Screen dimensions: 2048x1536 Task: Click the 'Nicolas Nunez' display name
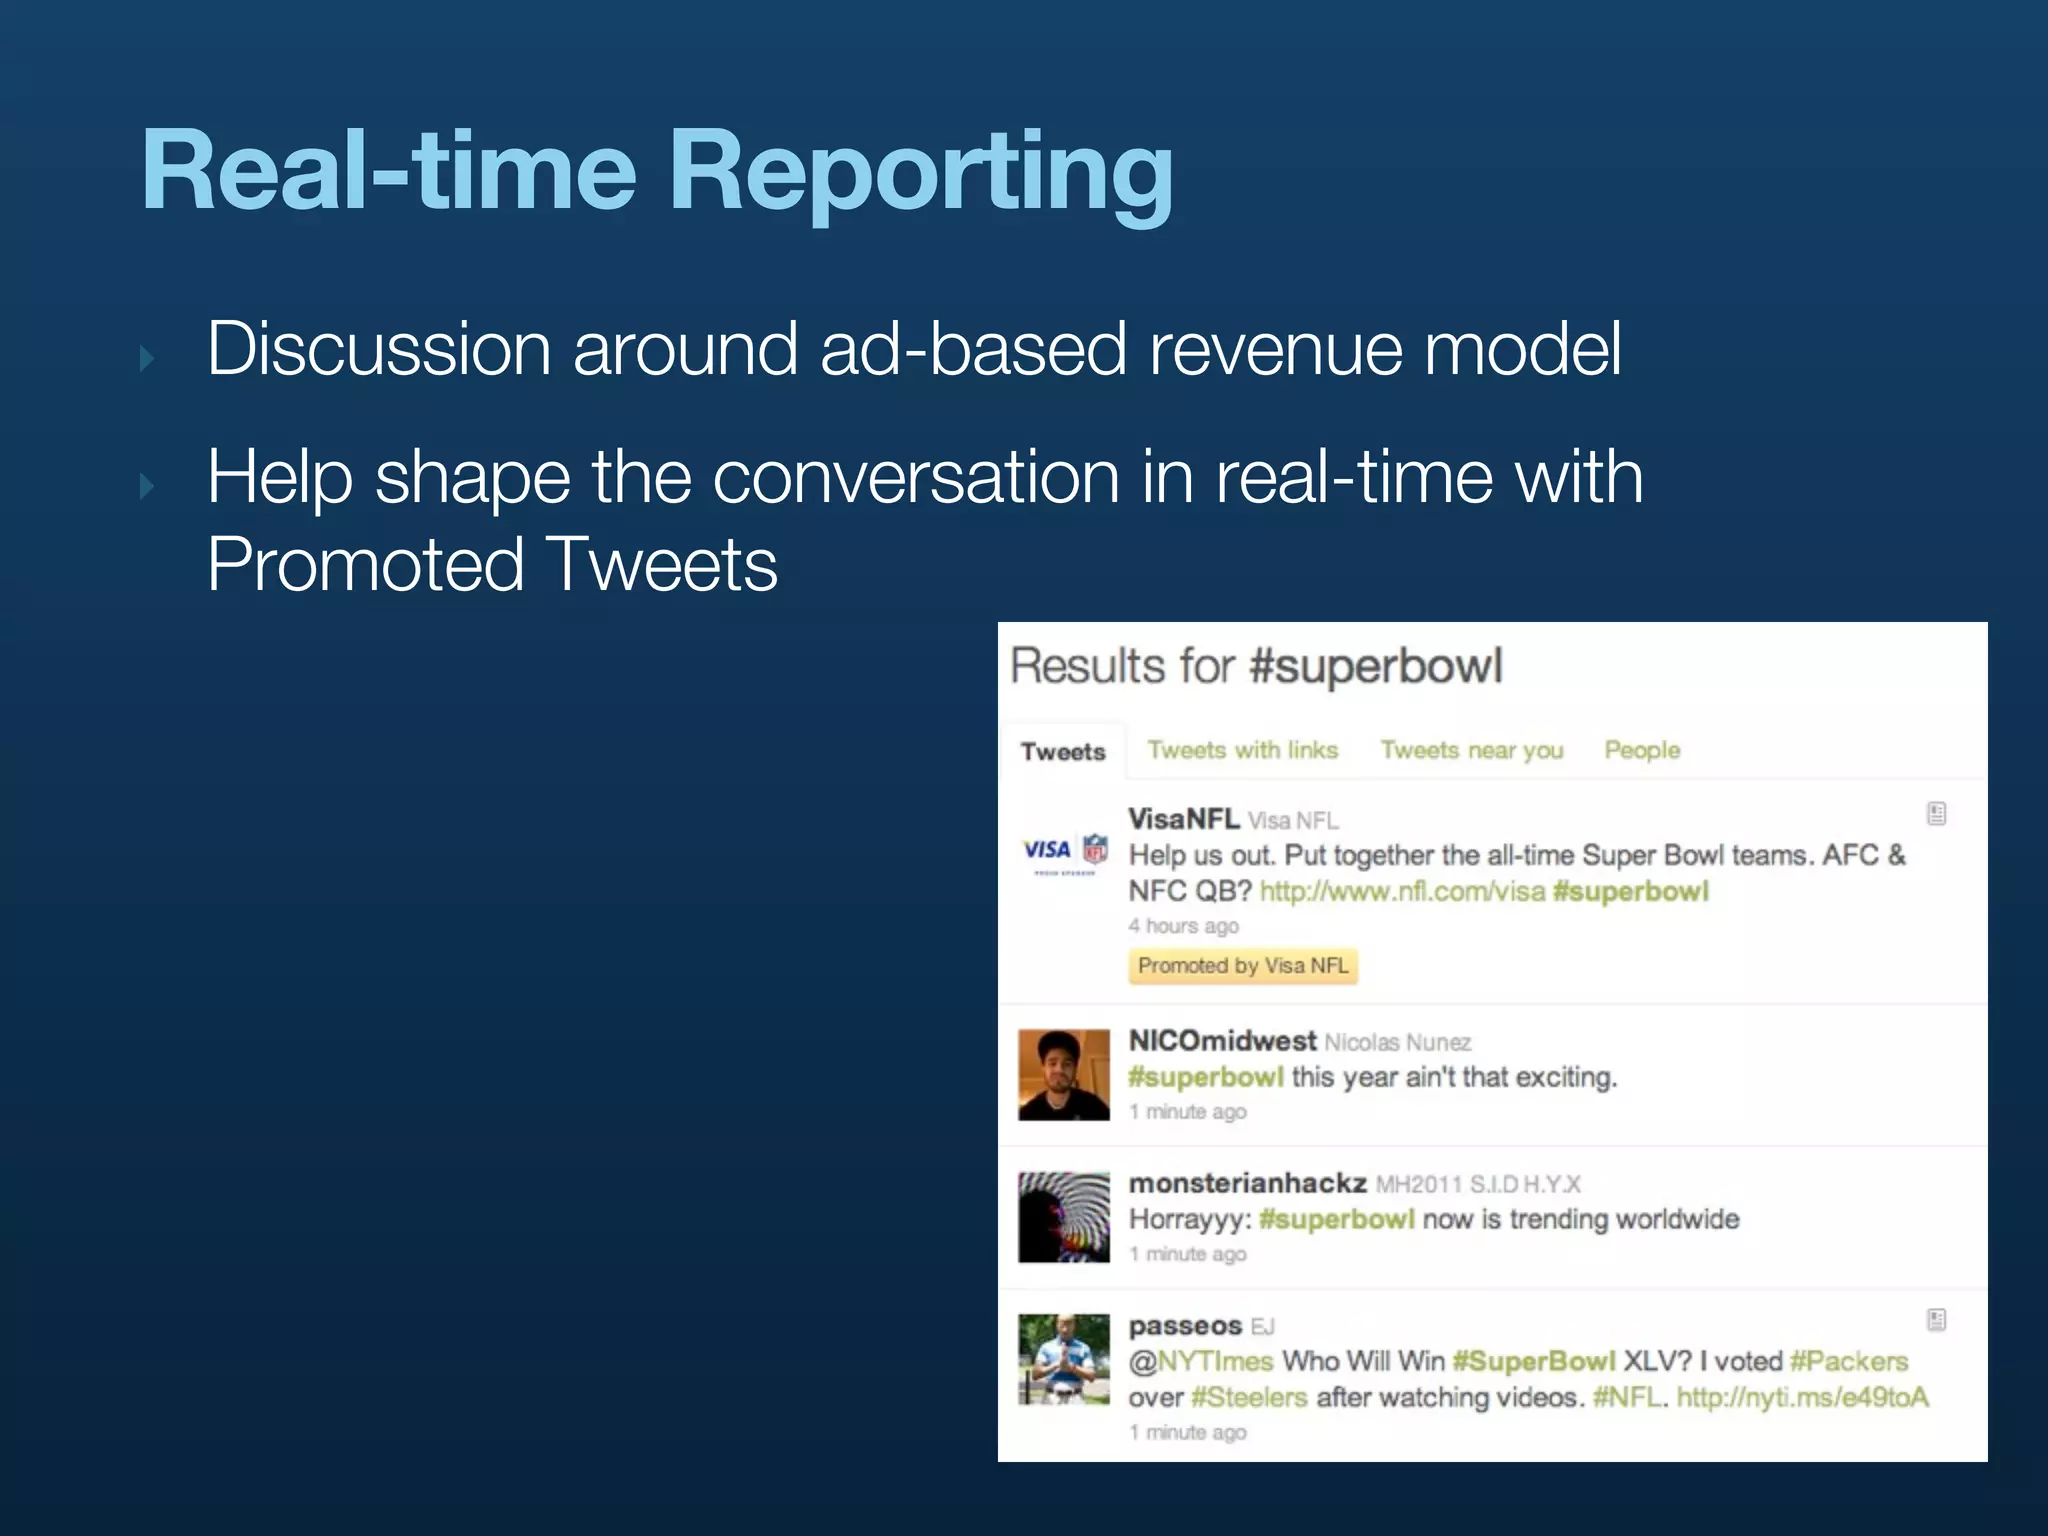[x=1398, y=1043]
